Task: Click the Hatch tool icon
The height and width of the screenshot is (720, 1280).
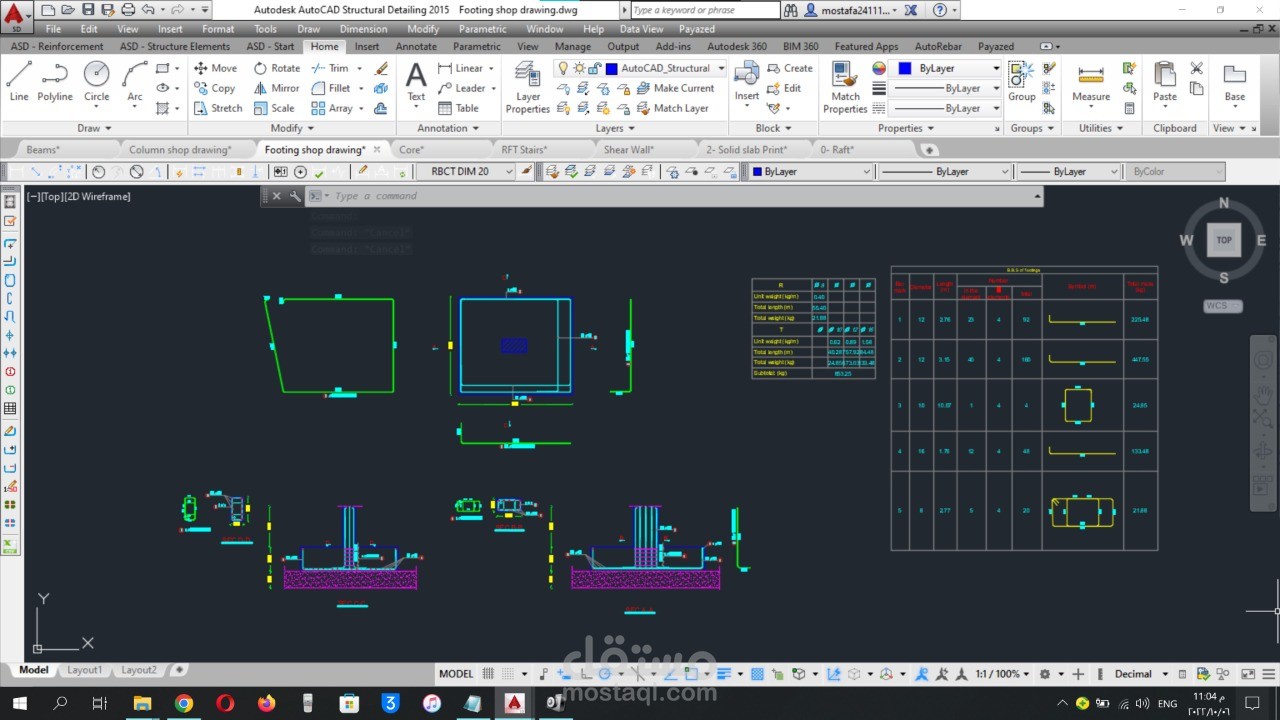Action: (163, 108)
